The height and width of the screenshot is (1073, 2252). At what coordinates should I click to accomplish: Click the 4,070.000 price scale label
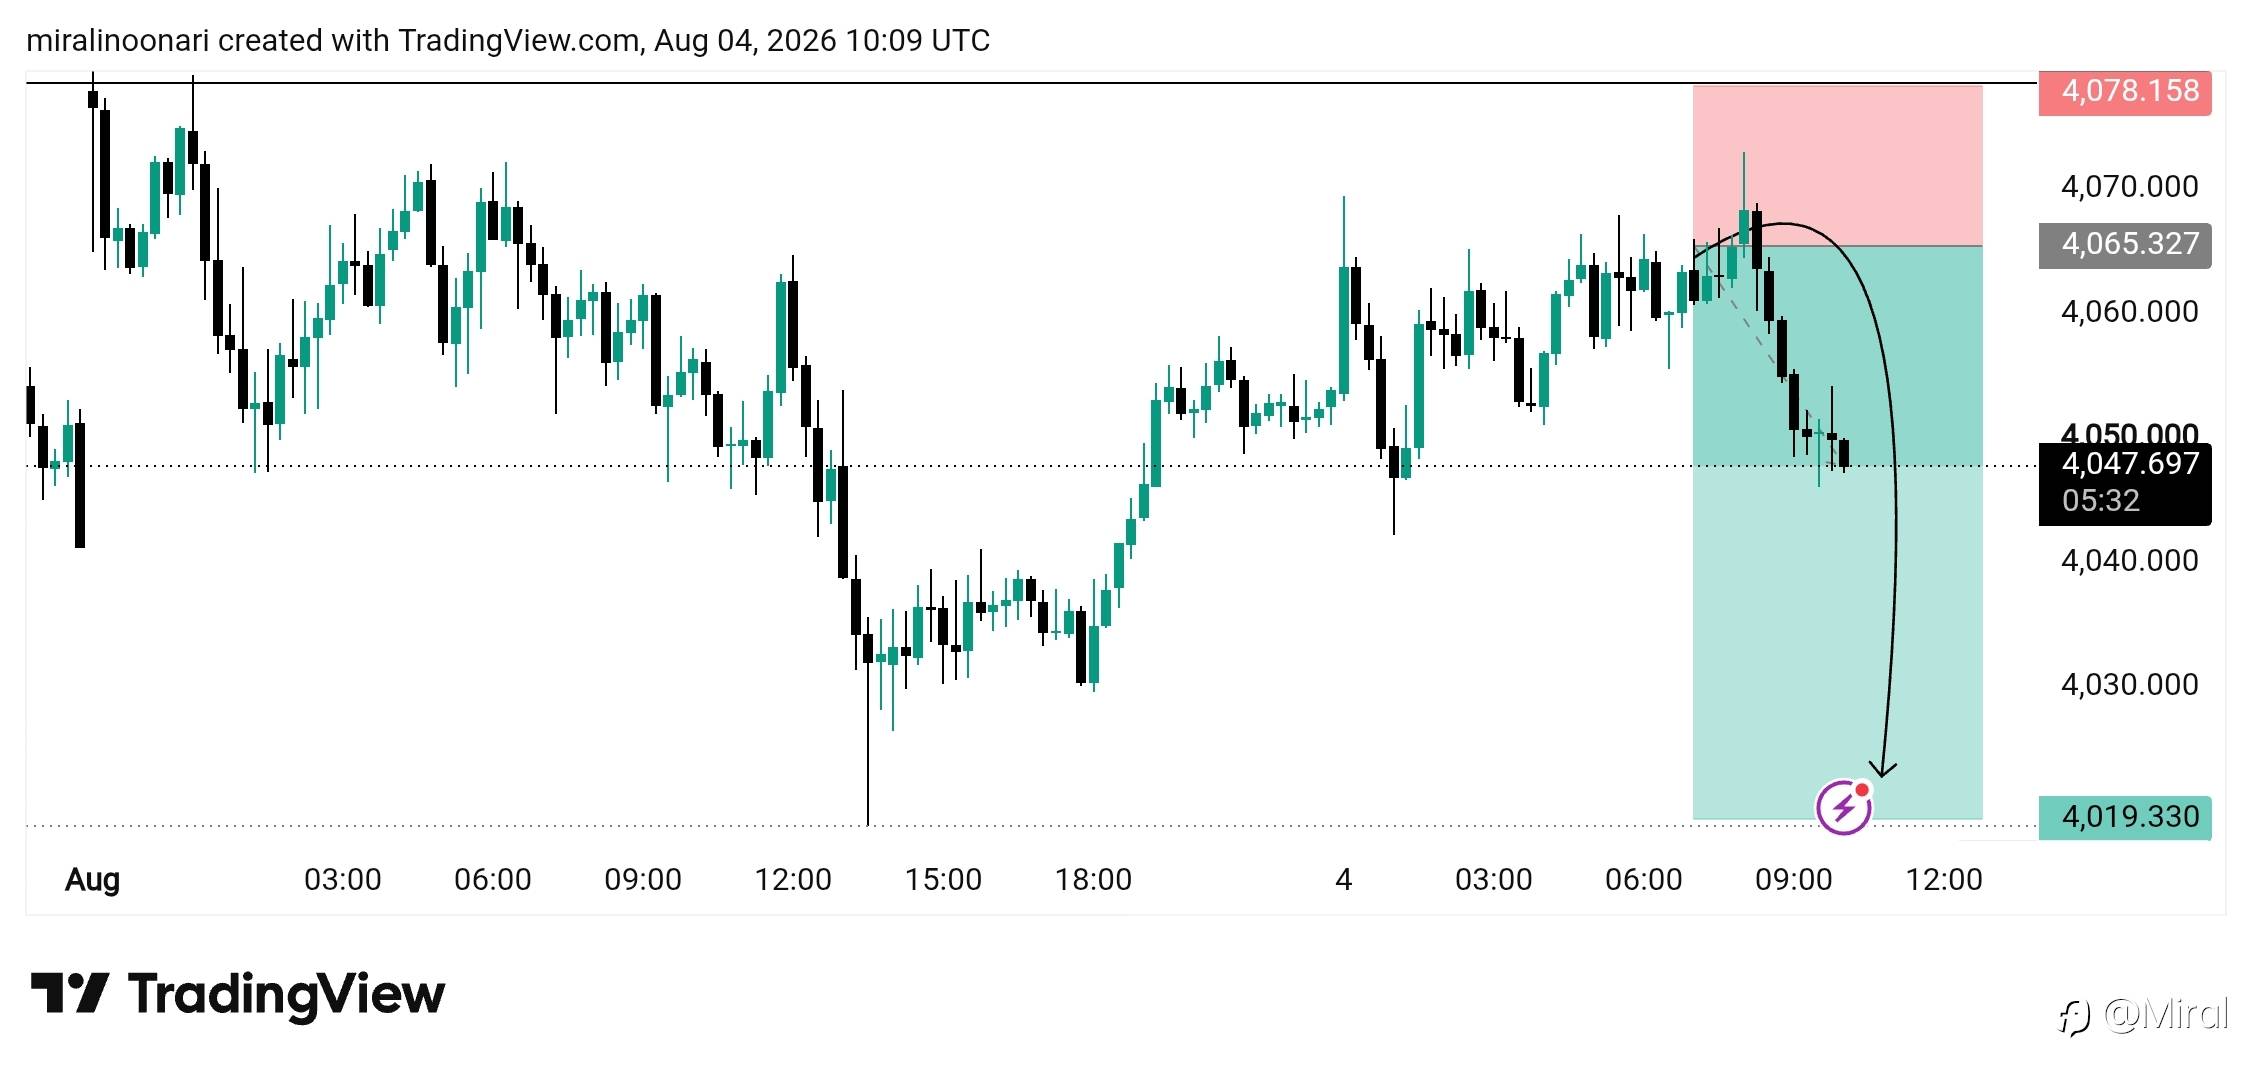click(x=2130, y=187)
